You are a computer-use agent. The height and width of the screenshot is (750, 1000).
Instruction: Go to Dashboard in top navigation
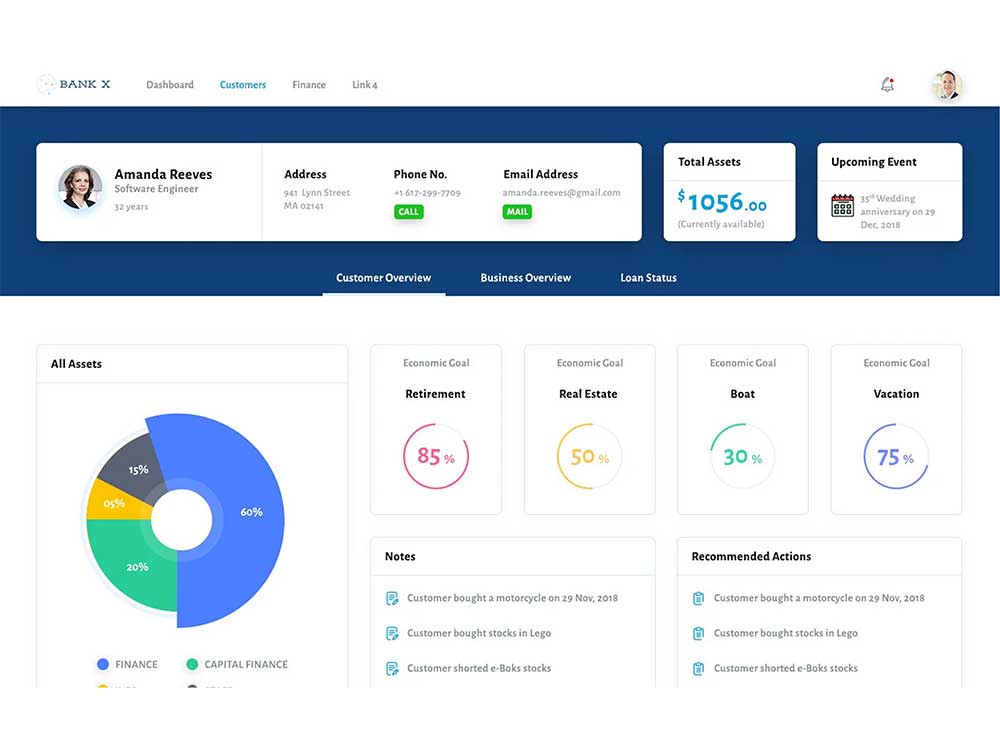[x=170, y=85]
